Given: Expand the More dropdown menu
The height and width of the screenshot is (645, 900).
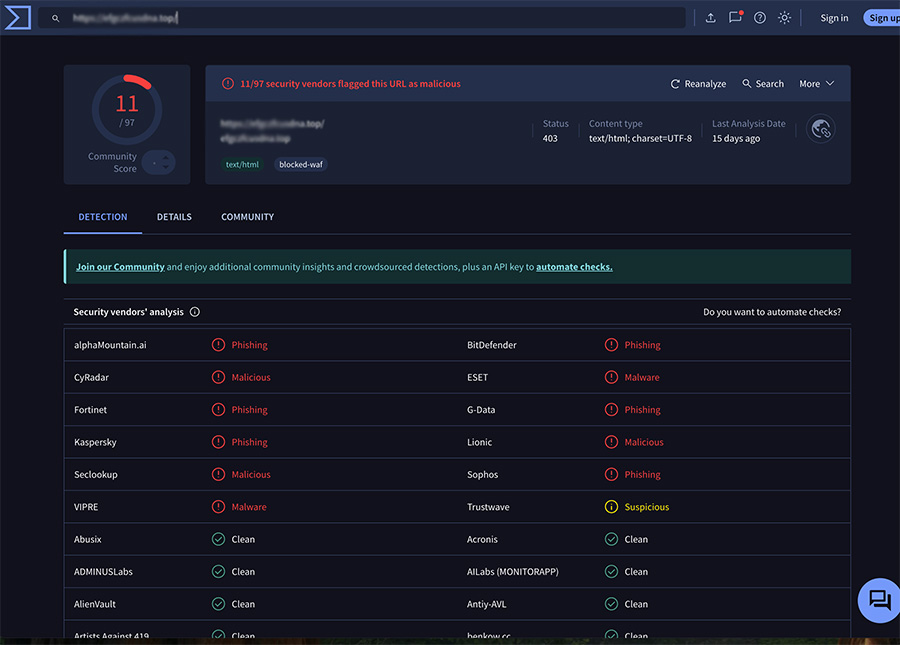Looking at the screenshot, I should click(x=816, y=84).
